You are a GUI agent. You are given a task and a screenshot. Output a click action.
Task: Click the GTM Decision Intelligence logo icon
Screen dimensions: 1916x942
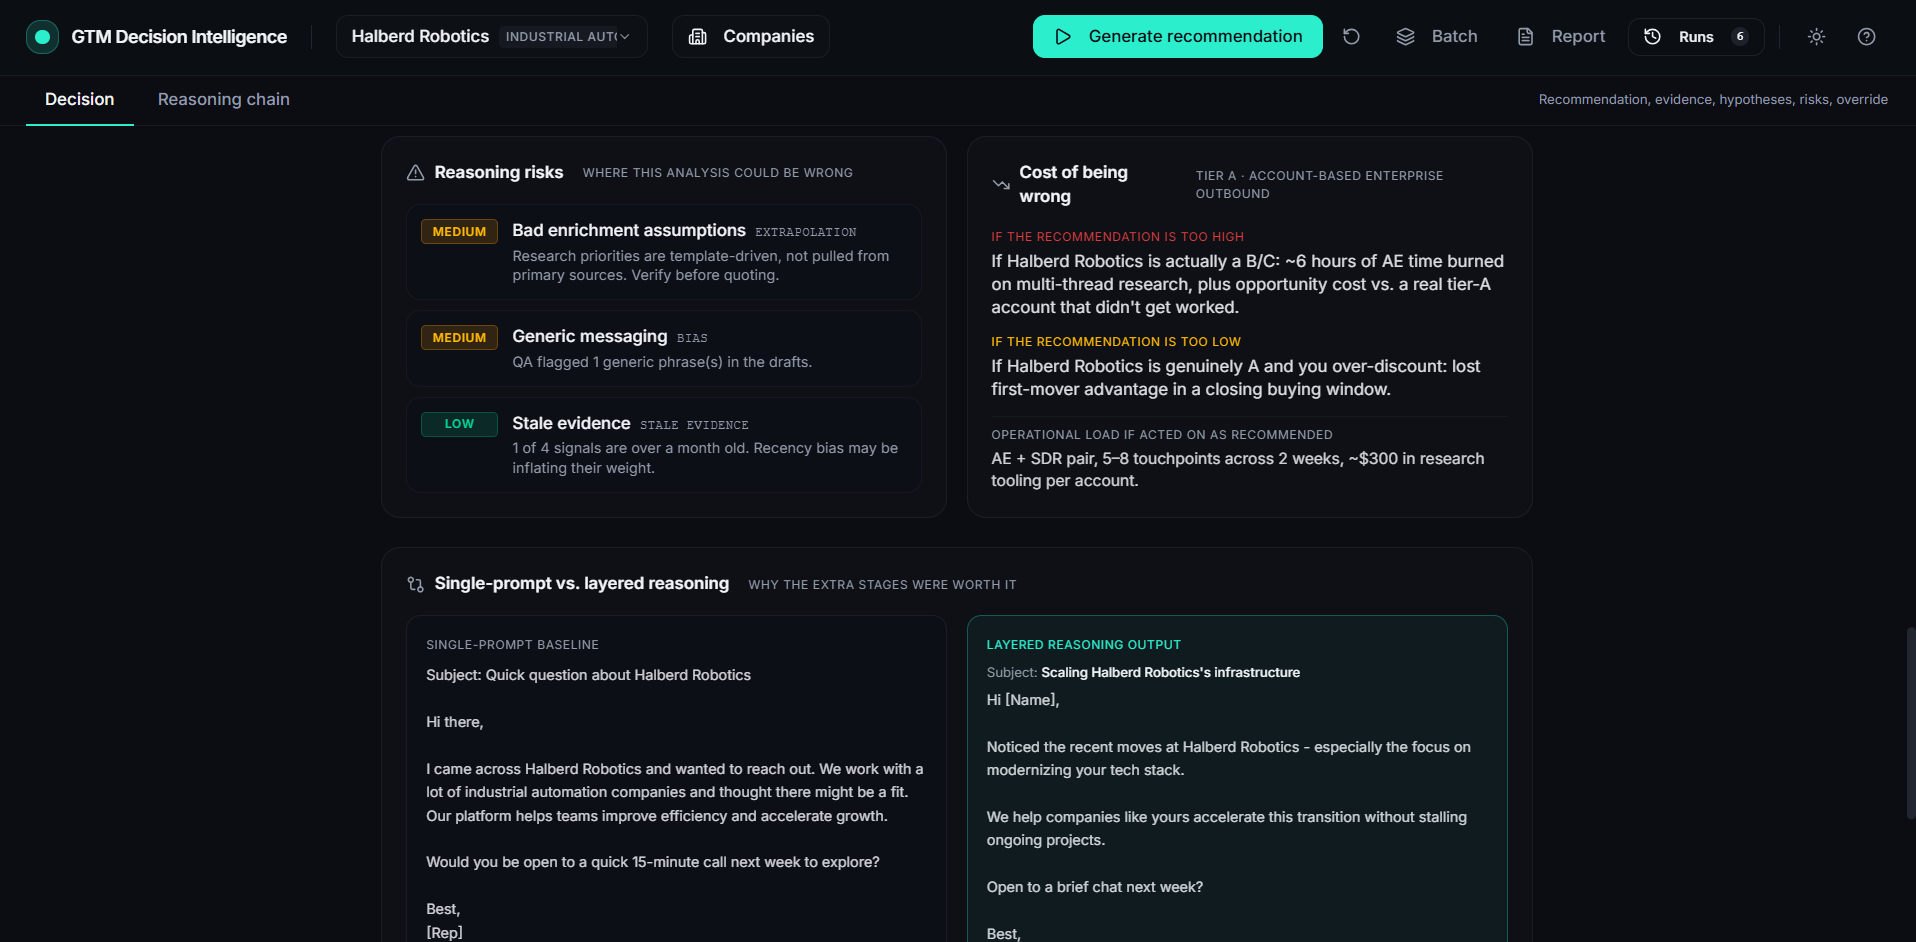tap(42, 37)
